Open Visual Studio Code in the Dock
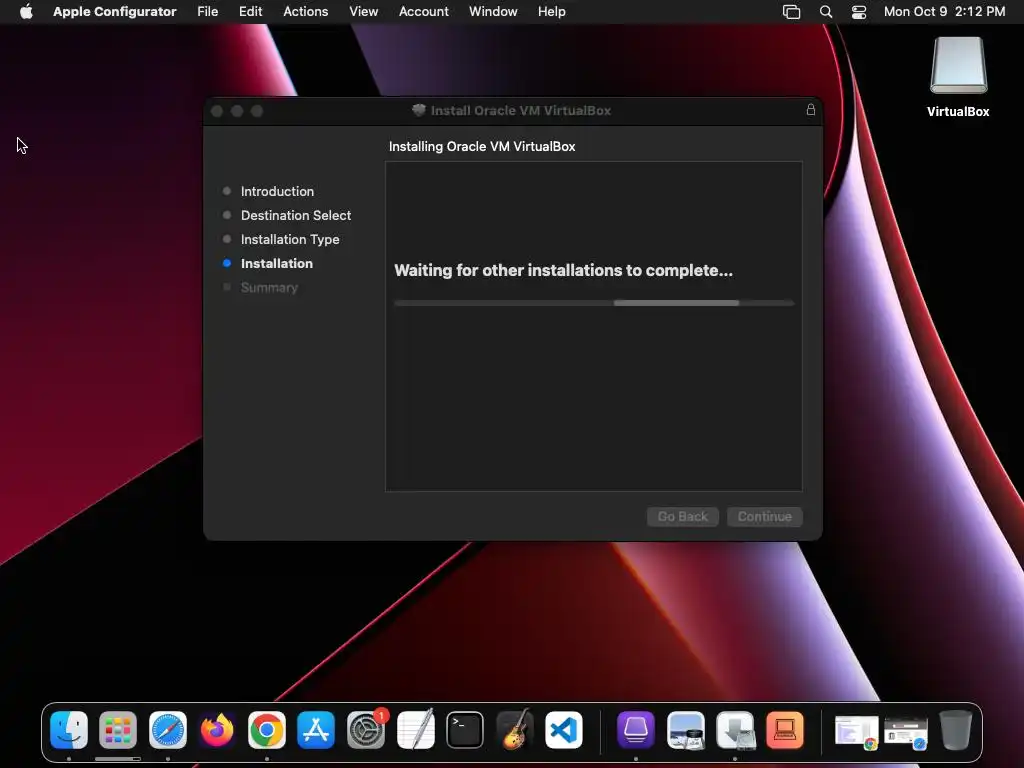Image resolution: width=1024 pixels, height=768 pixels. click(x=564, y=729)
